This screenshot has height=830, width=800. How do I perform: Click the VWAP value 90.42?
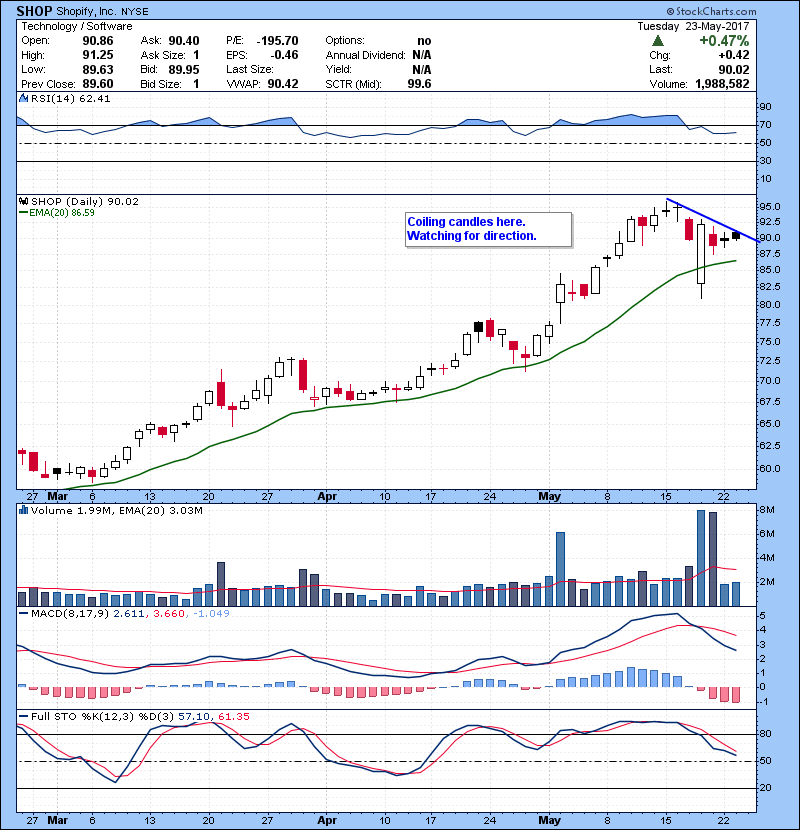pos(283,84)
